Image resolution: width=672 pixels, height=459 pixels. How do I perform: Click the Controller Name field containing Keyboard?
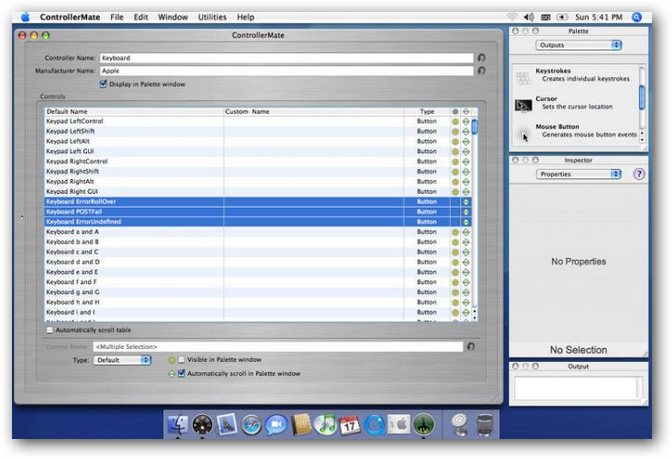point(287,58)
